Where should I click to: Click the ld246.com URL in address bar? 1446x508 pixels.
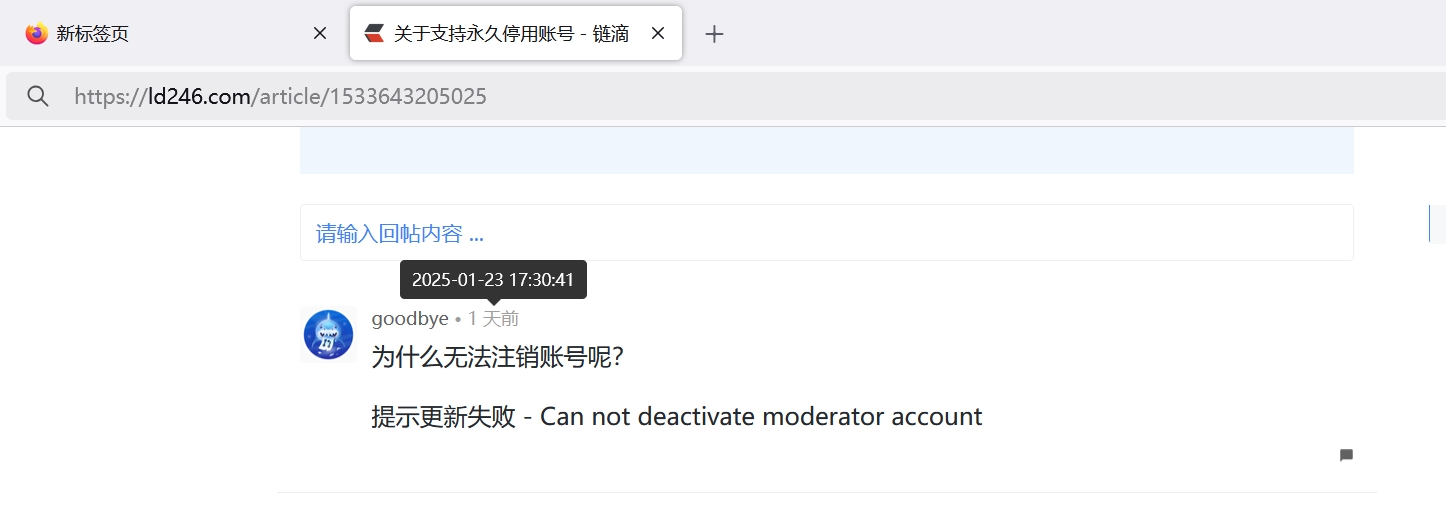[199, 96]
